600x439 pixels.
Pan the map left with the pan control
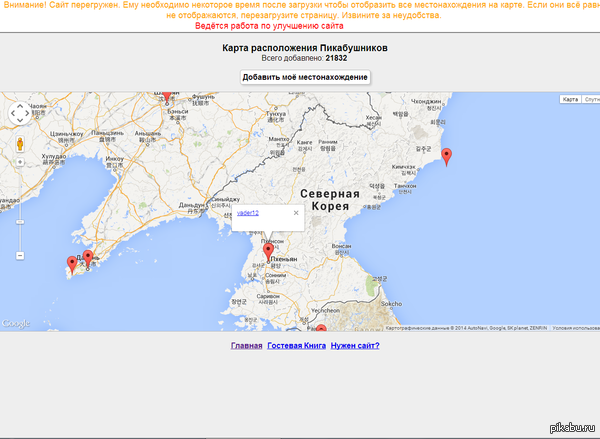[x=13, y=113]
